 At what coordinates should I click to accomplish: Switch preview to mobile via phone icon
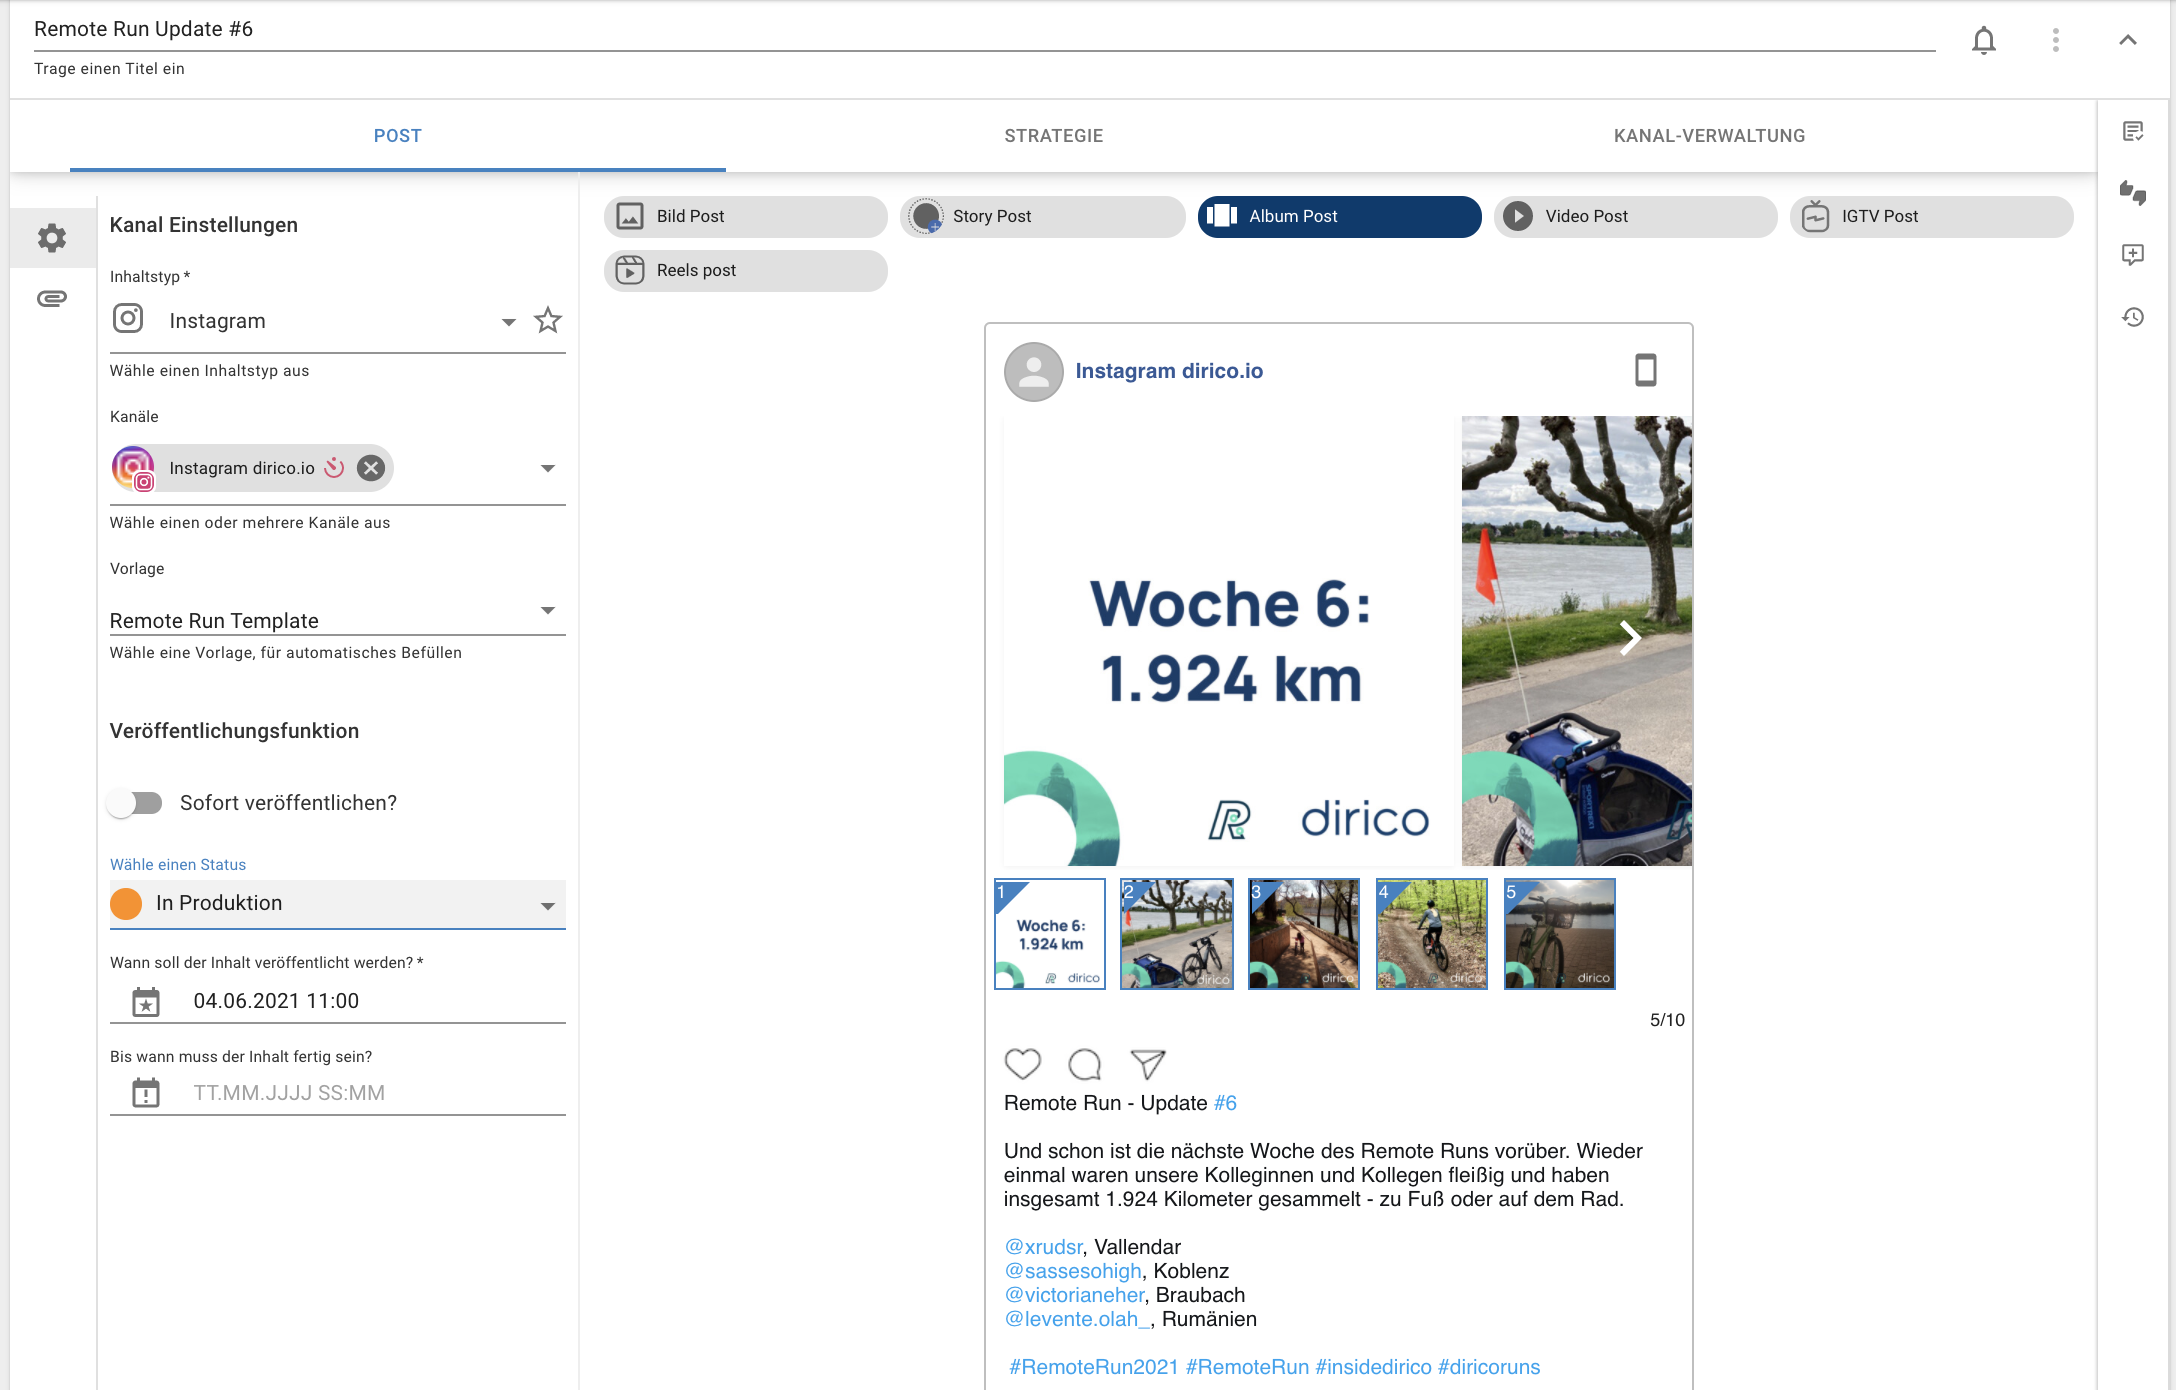[x=1648, y=370]
